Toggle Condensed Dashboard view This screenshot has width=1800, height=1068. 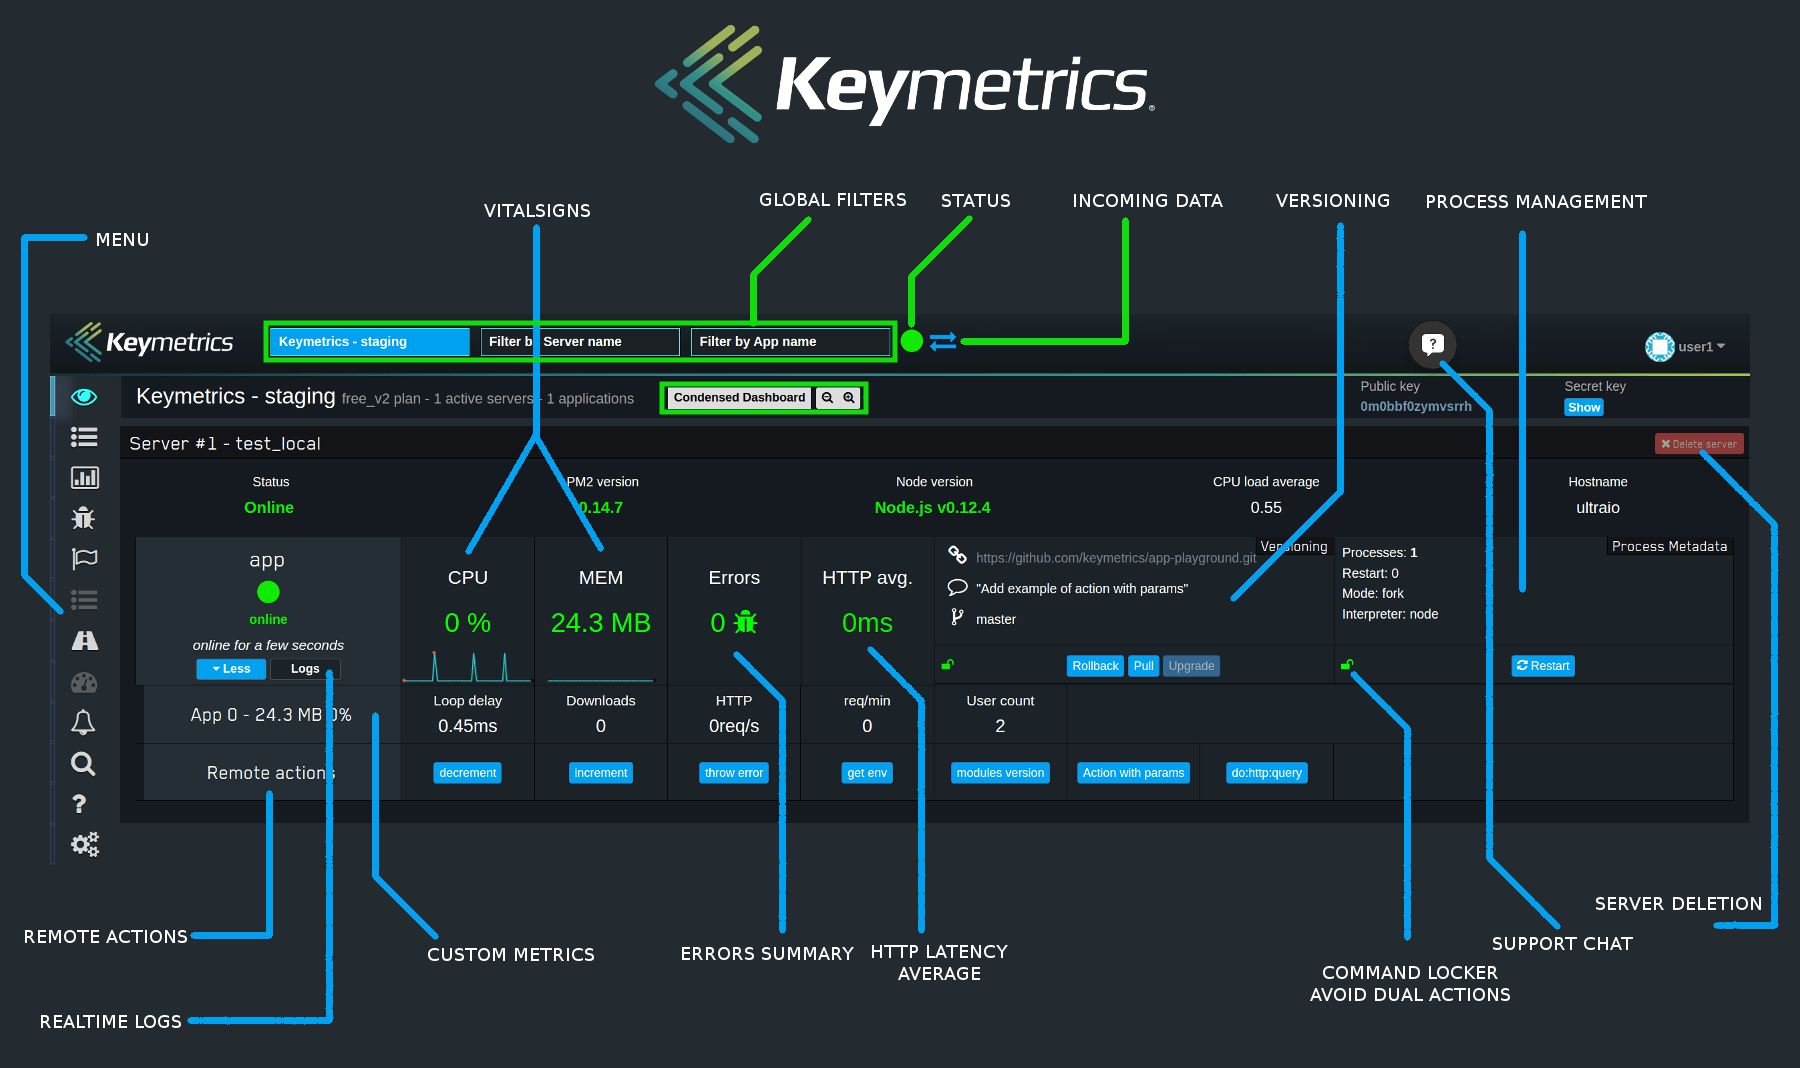click(739, 398)
